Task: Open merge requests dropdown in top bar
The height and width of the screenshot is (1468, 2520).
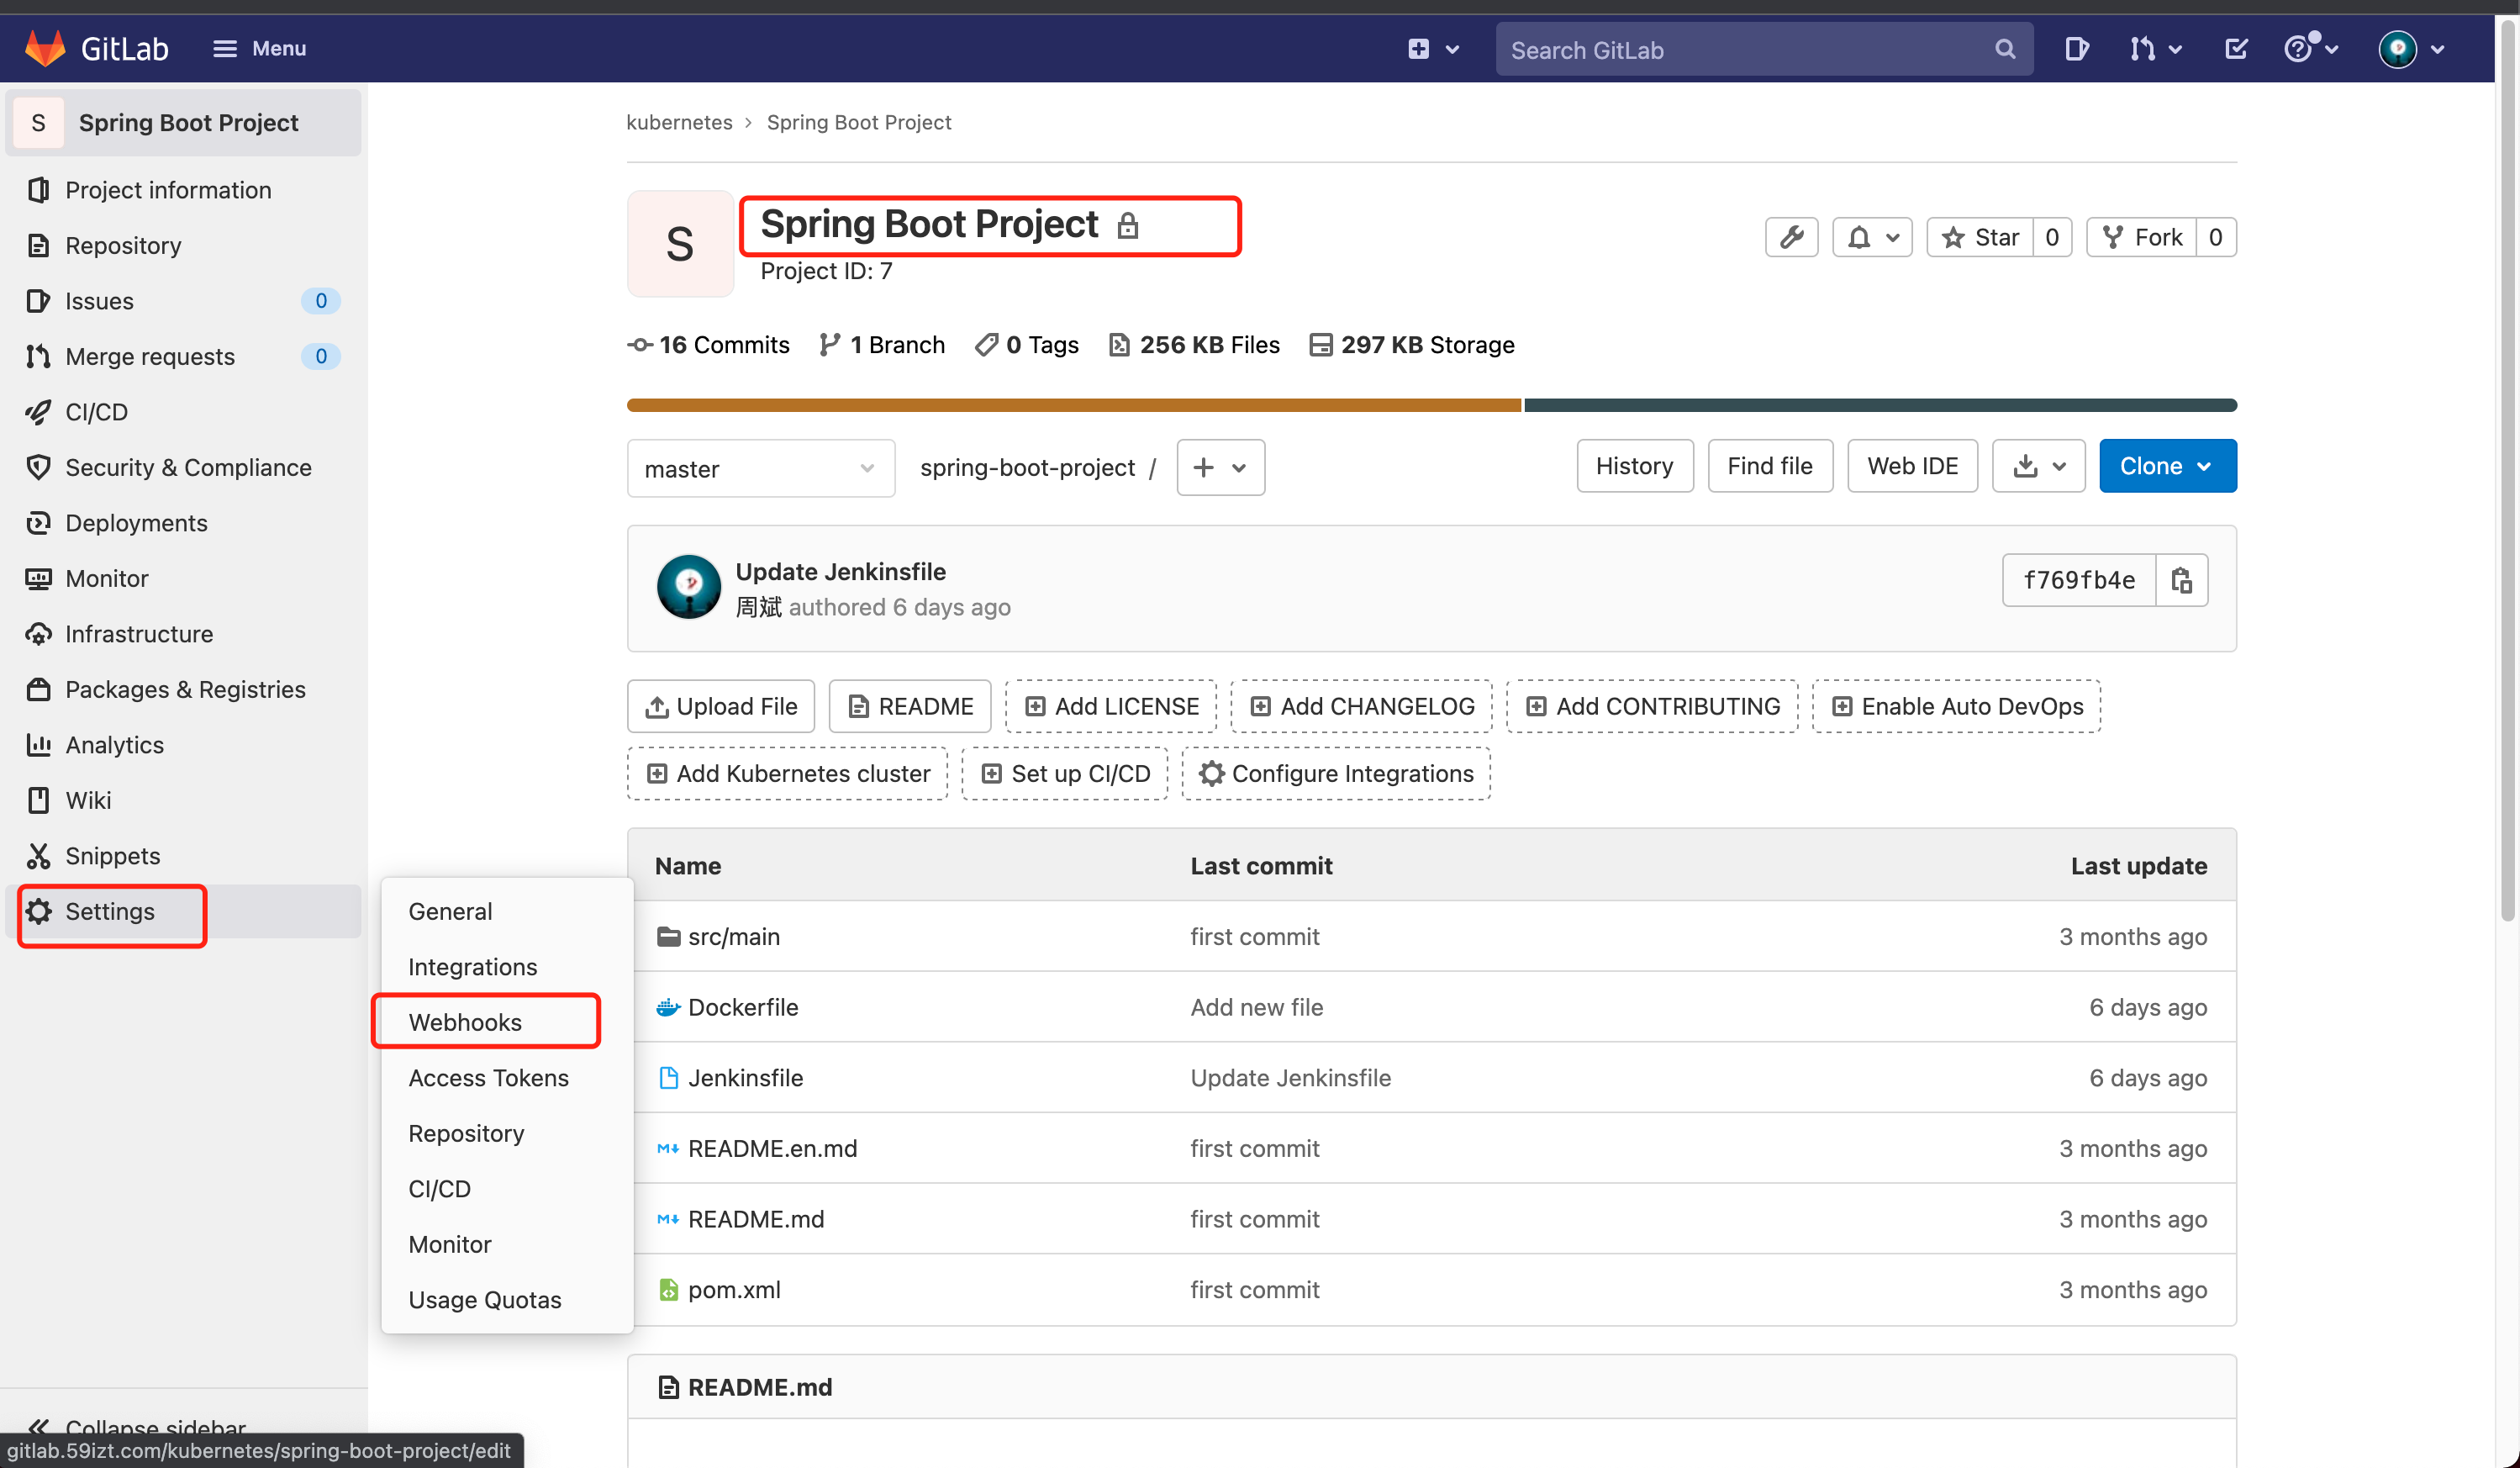Action: point(2154,49)
